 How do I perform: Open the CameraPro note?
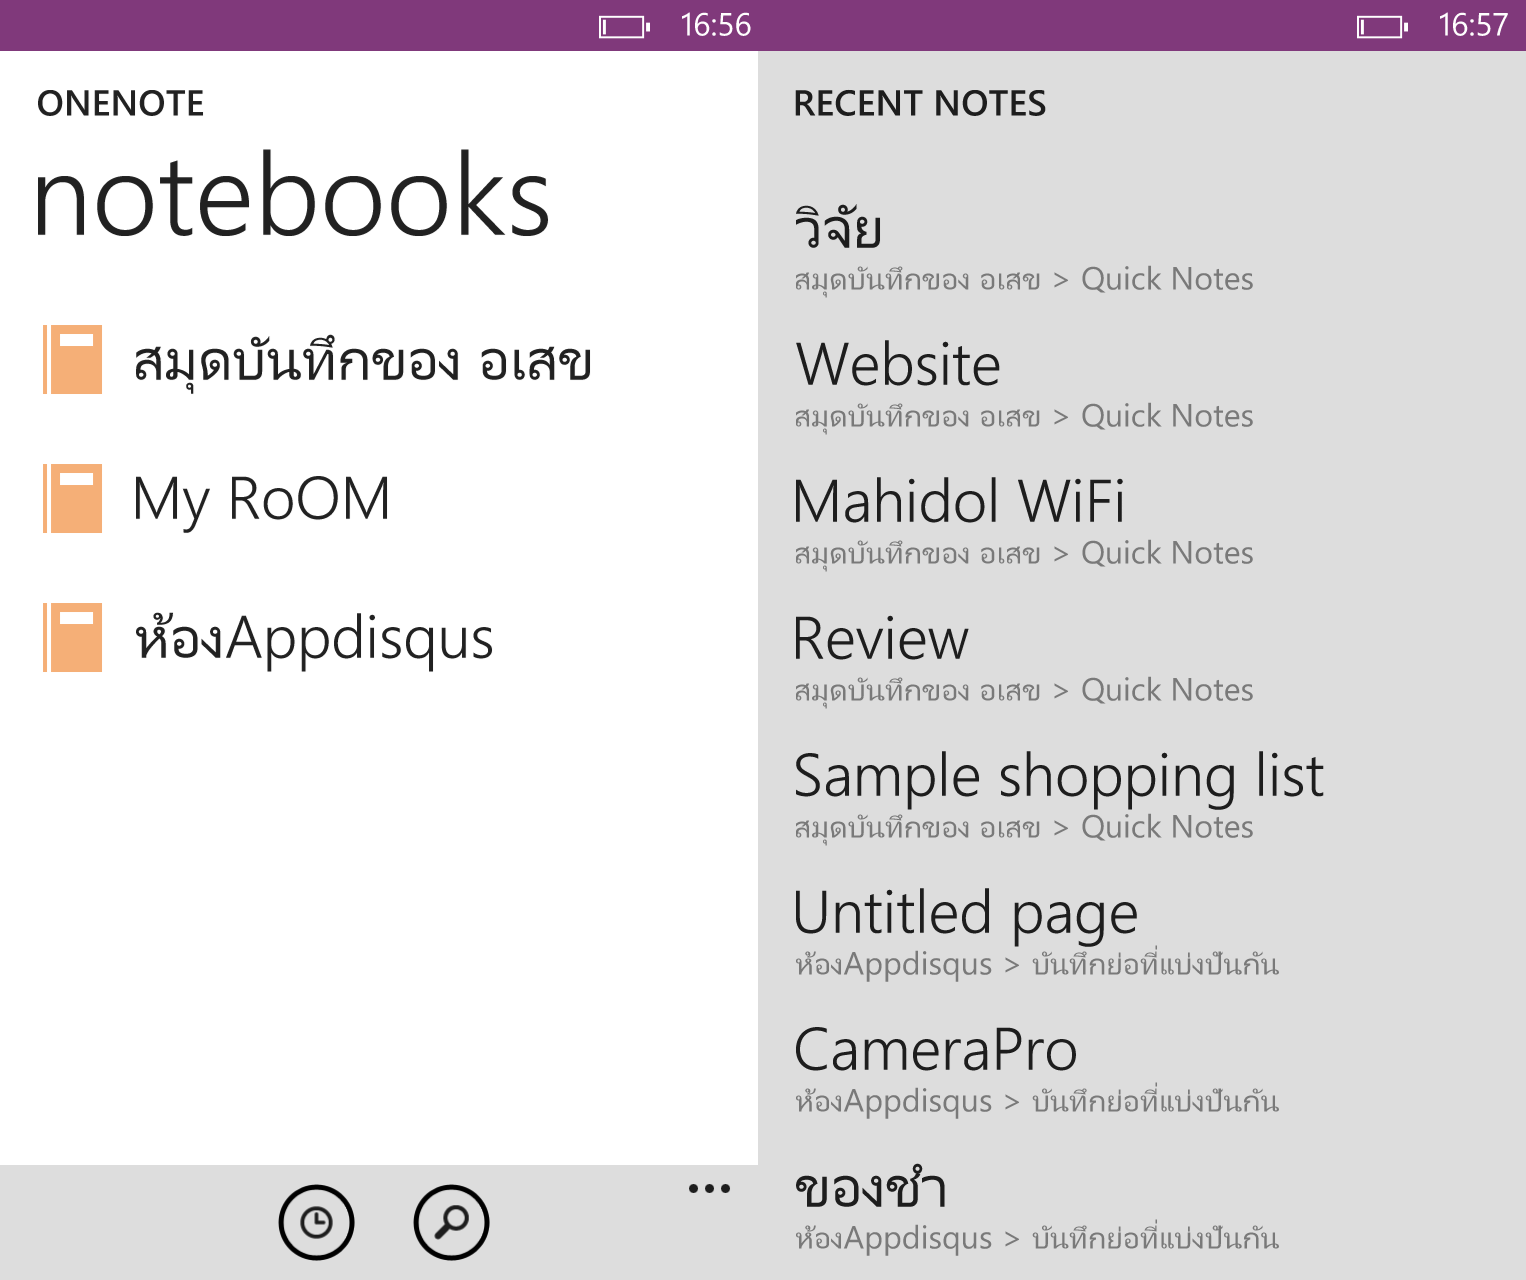pos(936,1050)
